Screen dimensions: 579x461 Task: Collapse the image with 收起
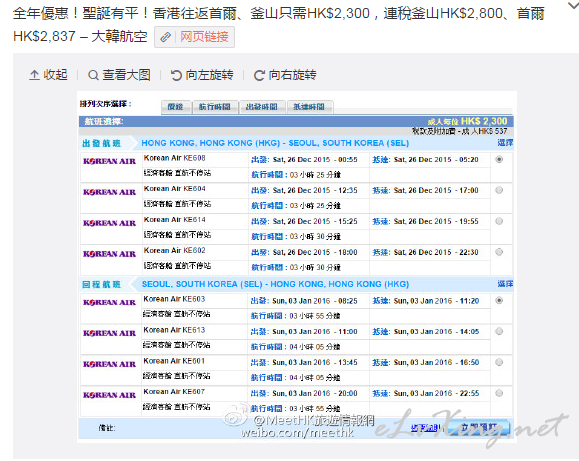click(x=48, y=75)
